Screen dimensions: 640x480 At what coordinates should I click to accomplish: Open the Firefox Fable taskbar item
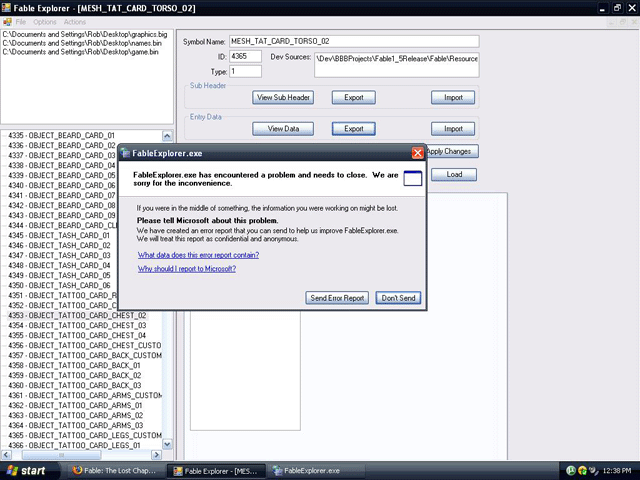(113, 470)
